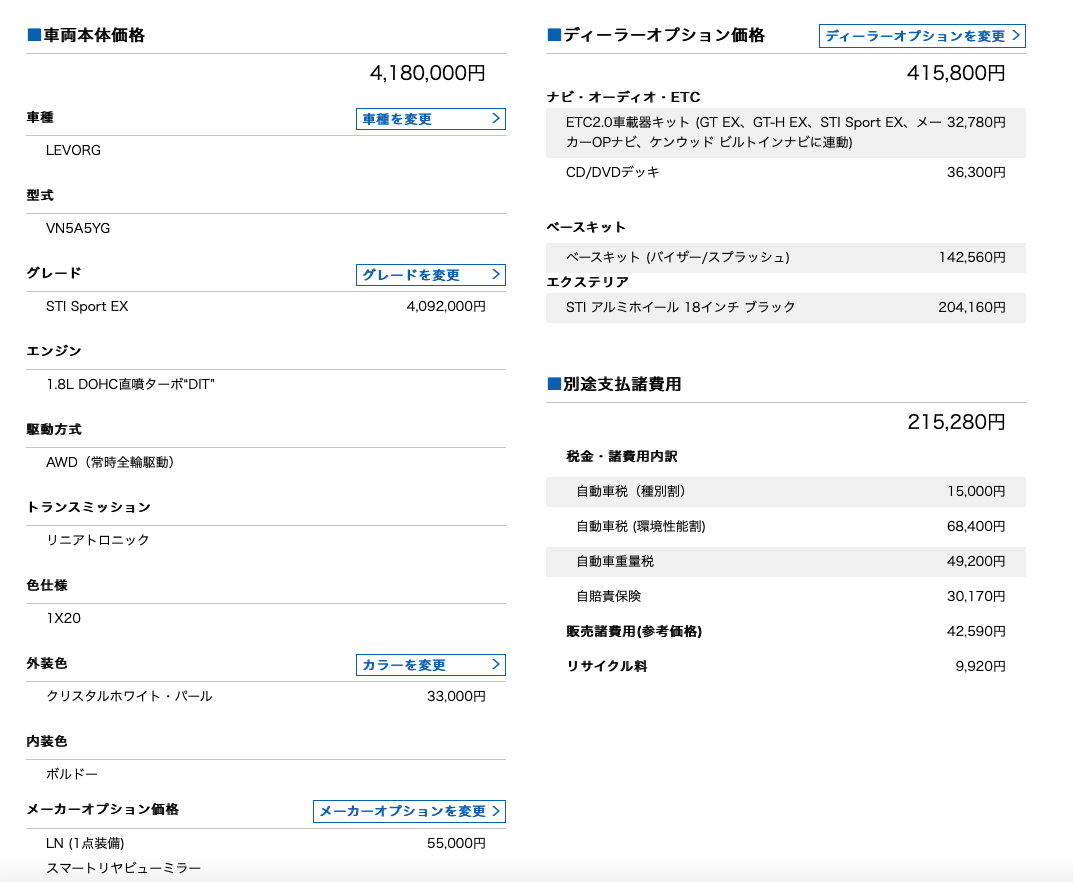1073x882 pixels.
Task: Click the CD/DVDデッキ row
Action: coord(786,172)
